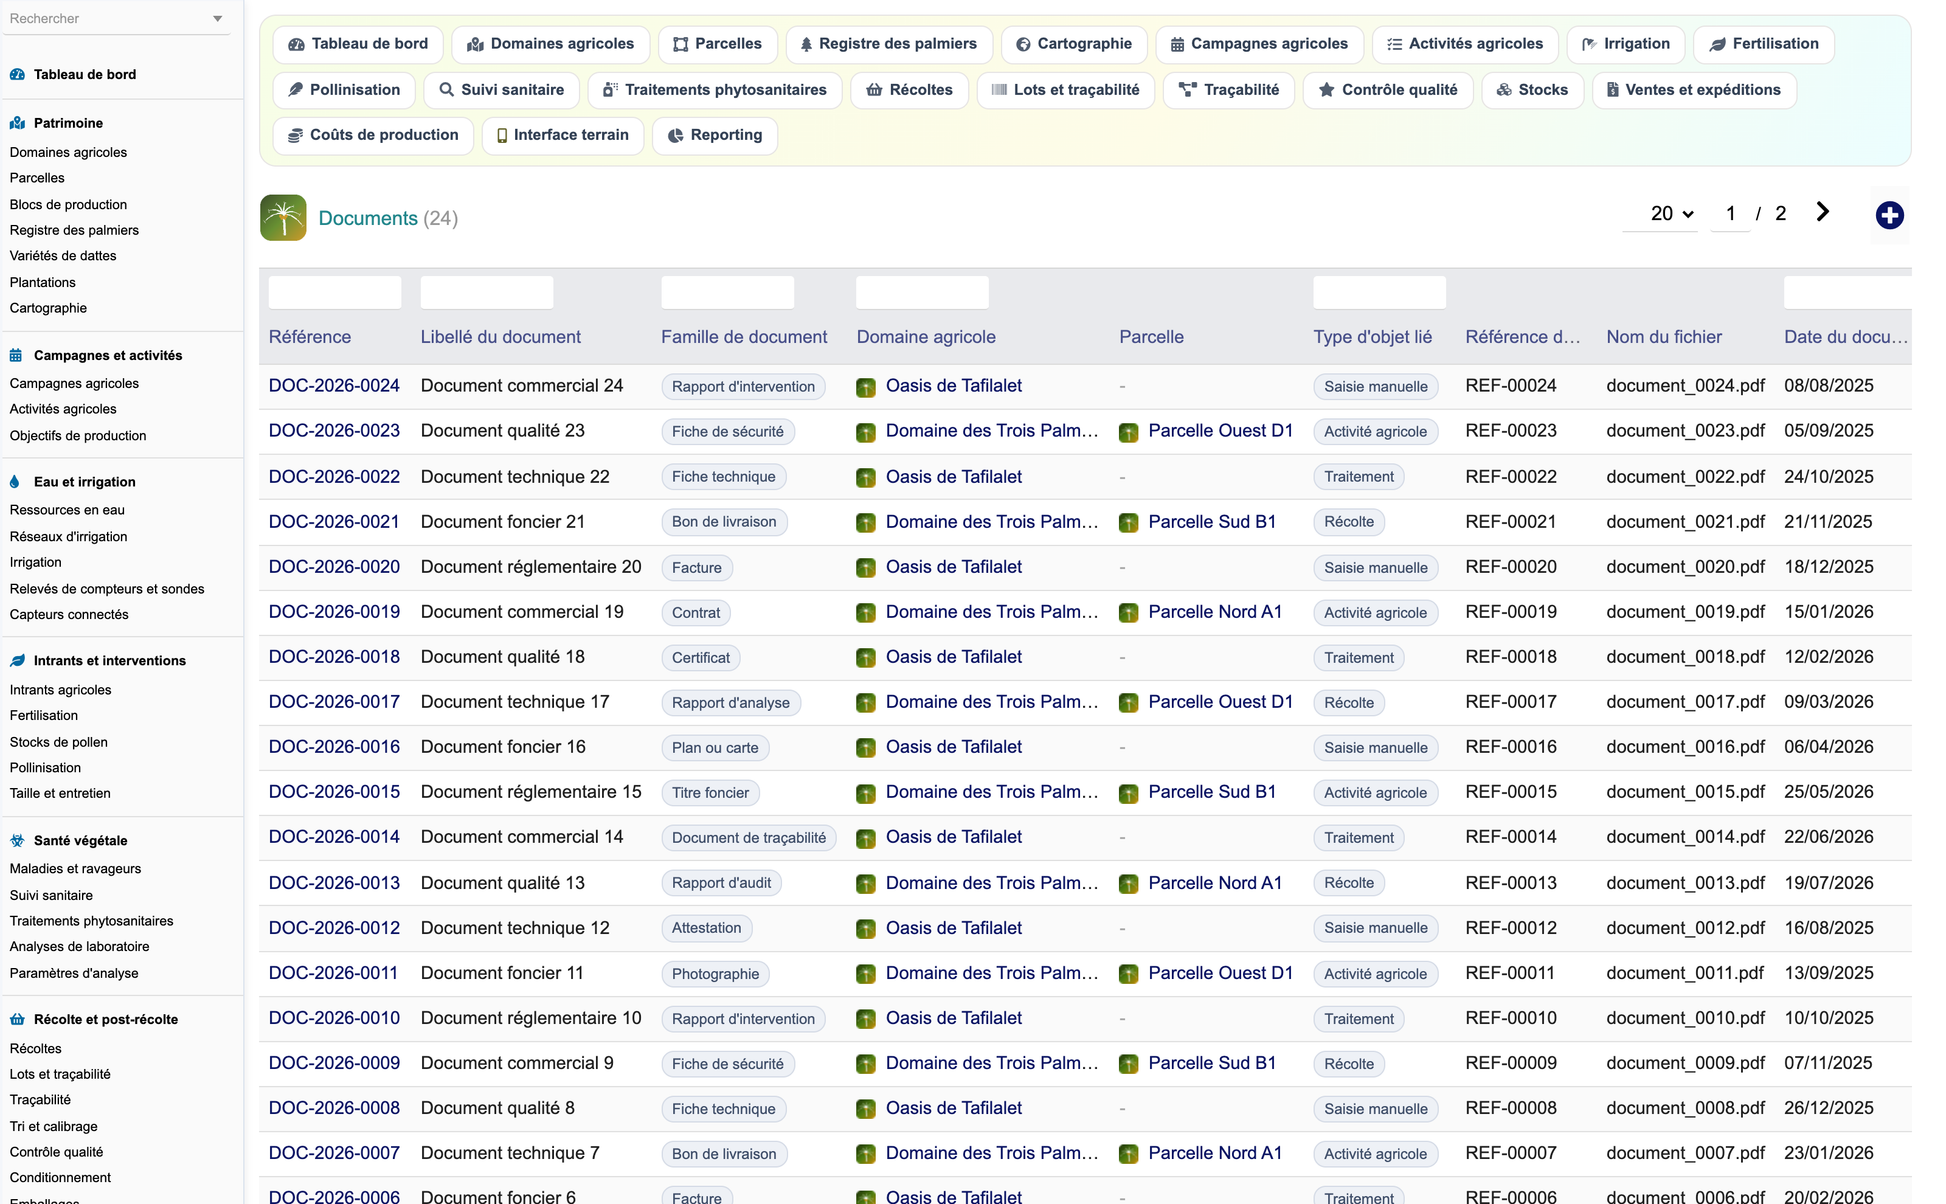The height and width of the screenshot is (1204, 1946).
Task: Select Tri et calibrage in the sidebar
Action: [x=53, y=1127]
